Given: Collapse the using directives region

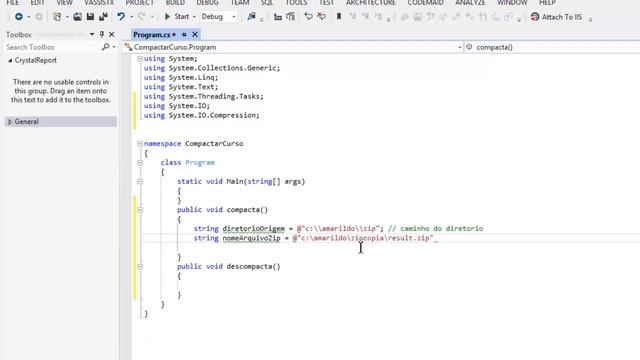Looking at the screenshot, I should click(140, 59).
